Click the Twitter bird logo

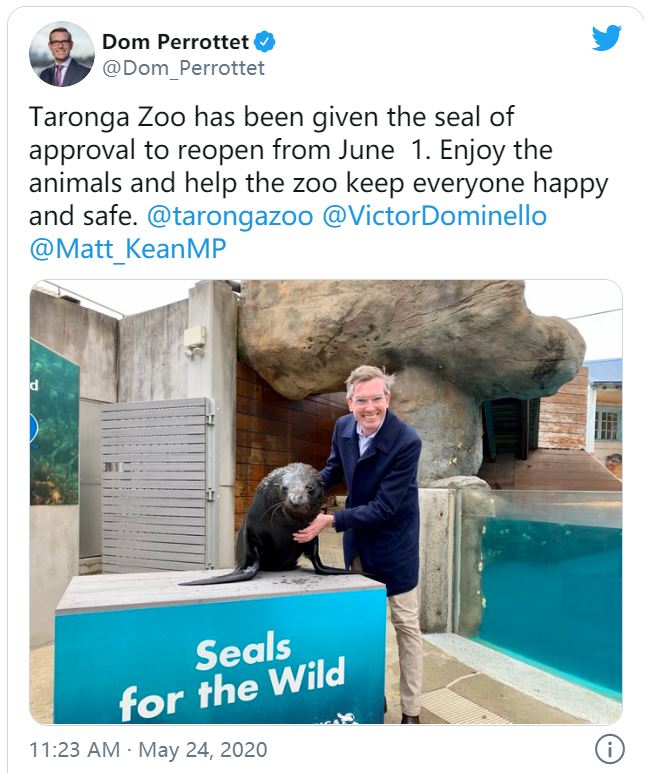tap(606, 38)
